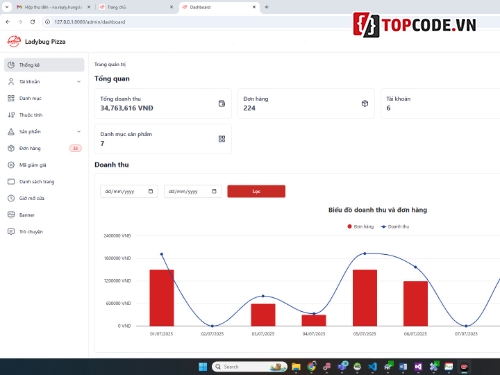Viewport: 500px width, 375px height.
Task: Click the red Lọc filter button
Action: pyautogui.click(x=256, y=191)
